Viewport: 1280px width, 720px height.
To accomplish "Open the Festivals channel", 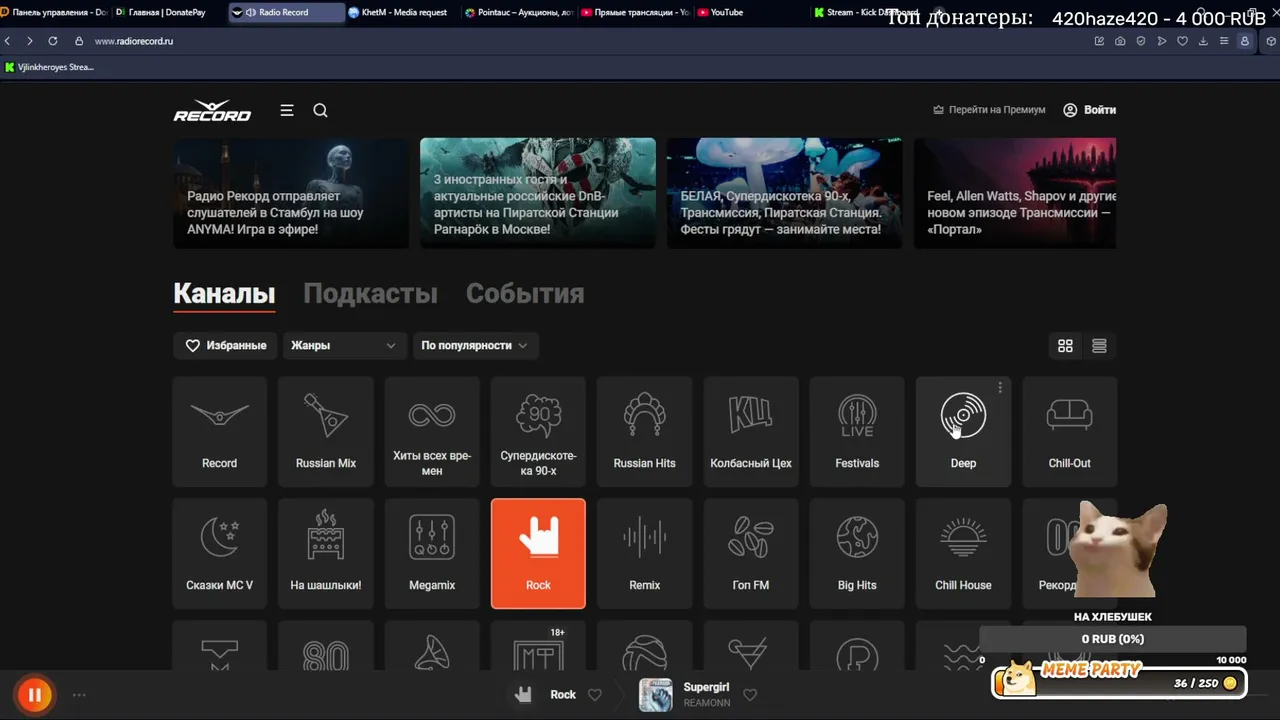I will point(857,432).
